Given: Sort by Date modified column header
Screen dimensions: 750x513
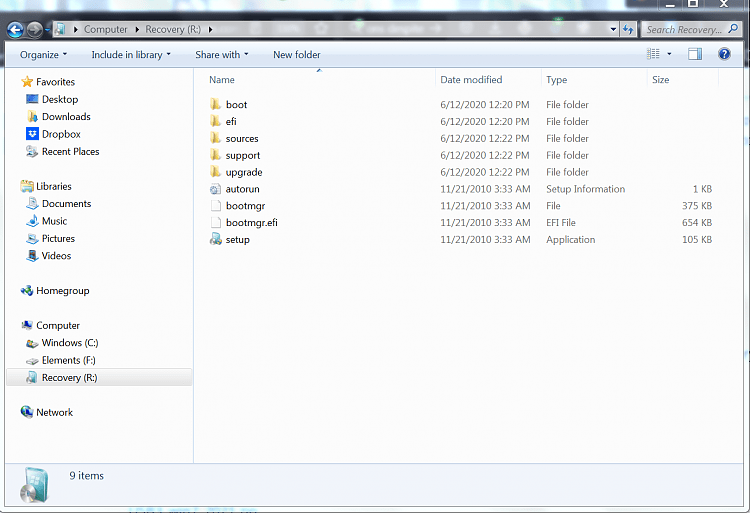Looking at the screenshot, I should click(471, 80).
